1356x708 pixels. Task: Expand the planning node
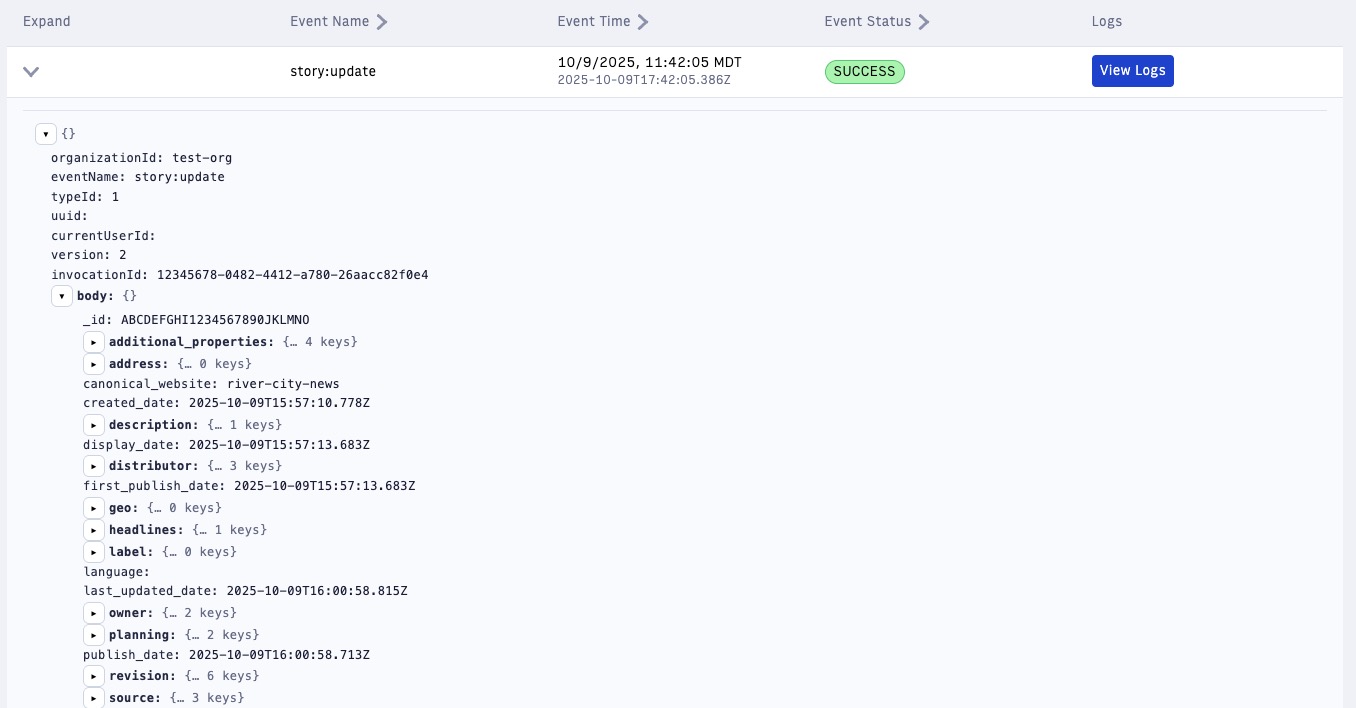coord(94,635)
